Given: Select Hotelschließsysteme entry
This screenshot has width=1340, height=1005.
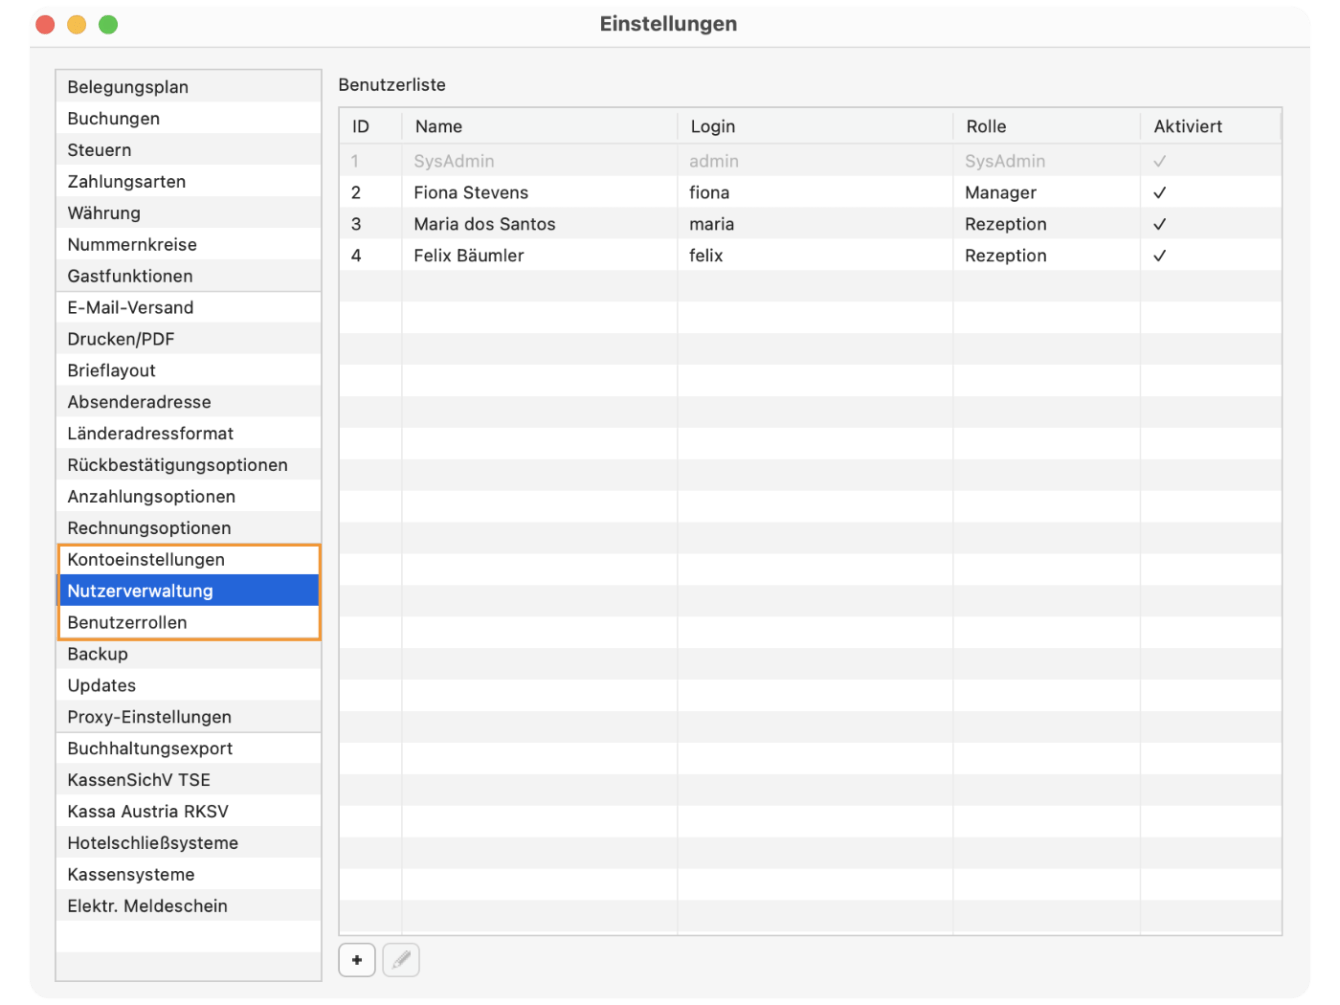Looking at the screenshot, I should tap(188, 843).
